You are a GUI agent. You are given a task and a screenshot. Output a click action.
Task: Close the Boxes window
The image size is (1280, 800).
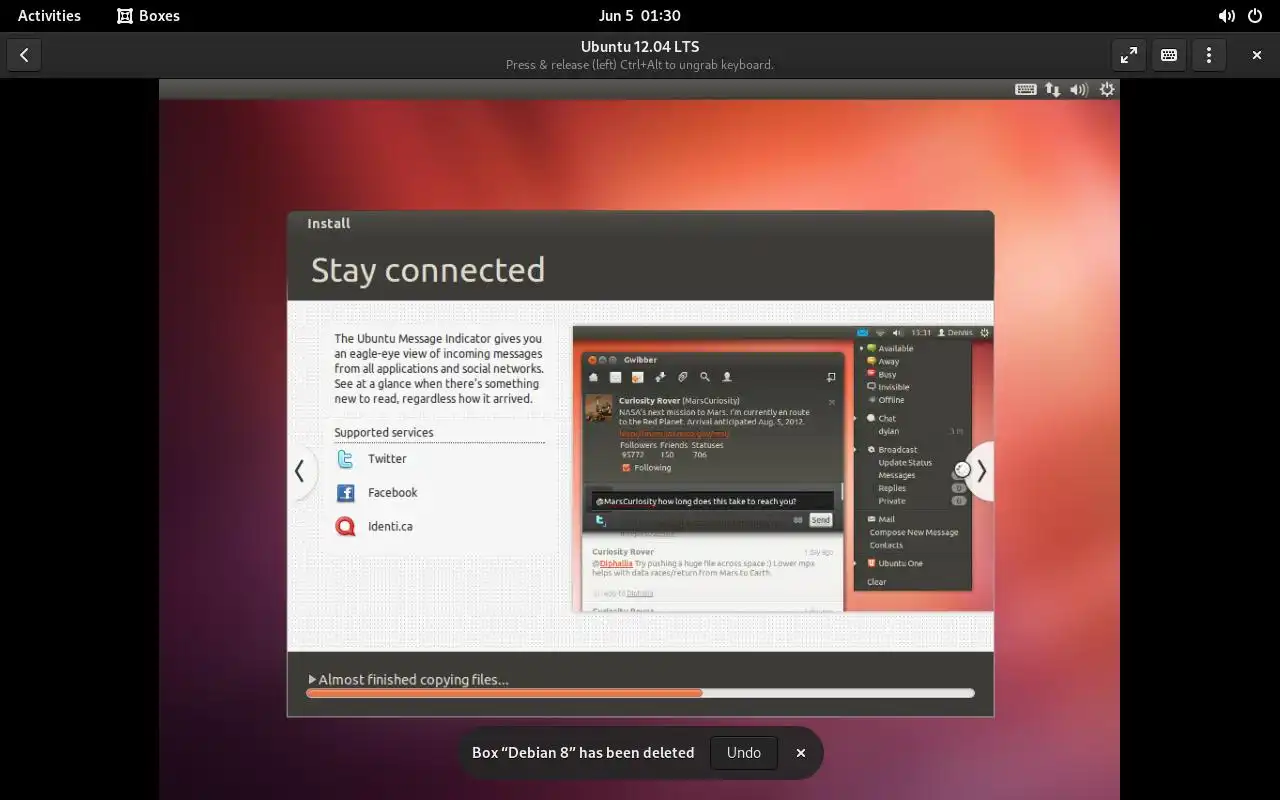click(x=1257, y=55)
